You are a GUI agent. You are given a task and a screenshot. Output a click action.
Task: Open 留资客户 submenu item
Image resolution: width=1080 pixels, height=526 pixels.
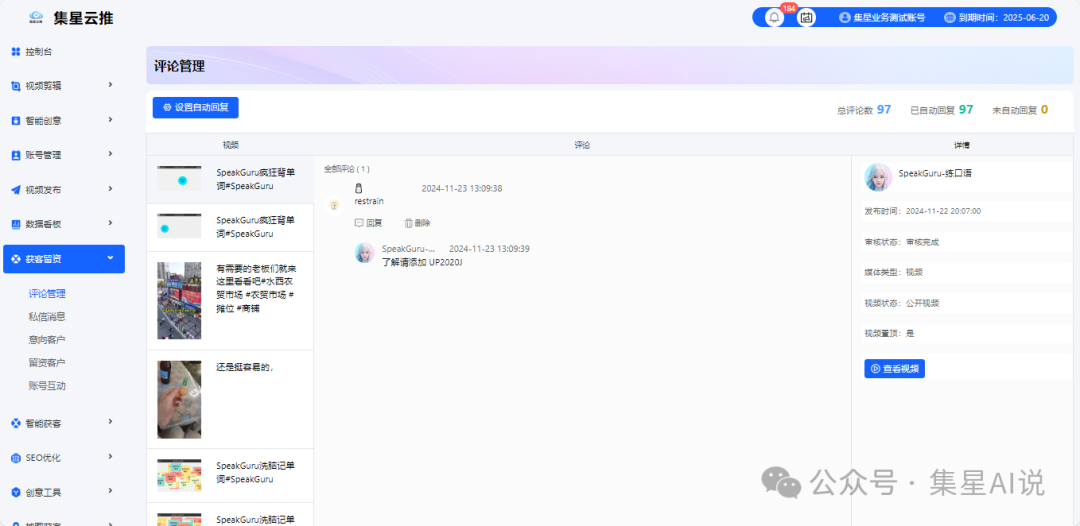[x=47, y=362]
